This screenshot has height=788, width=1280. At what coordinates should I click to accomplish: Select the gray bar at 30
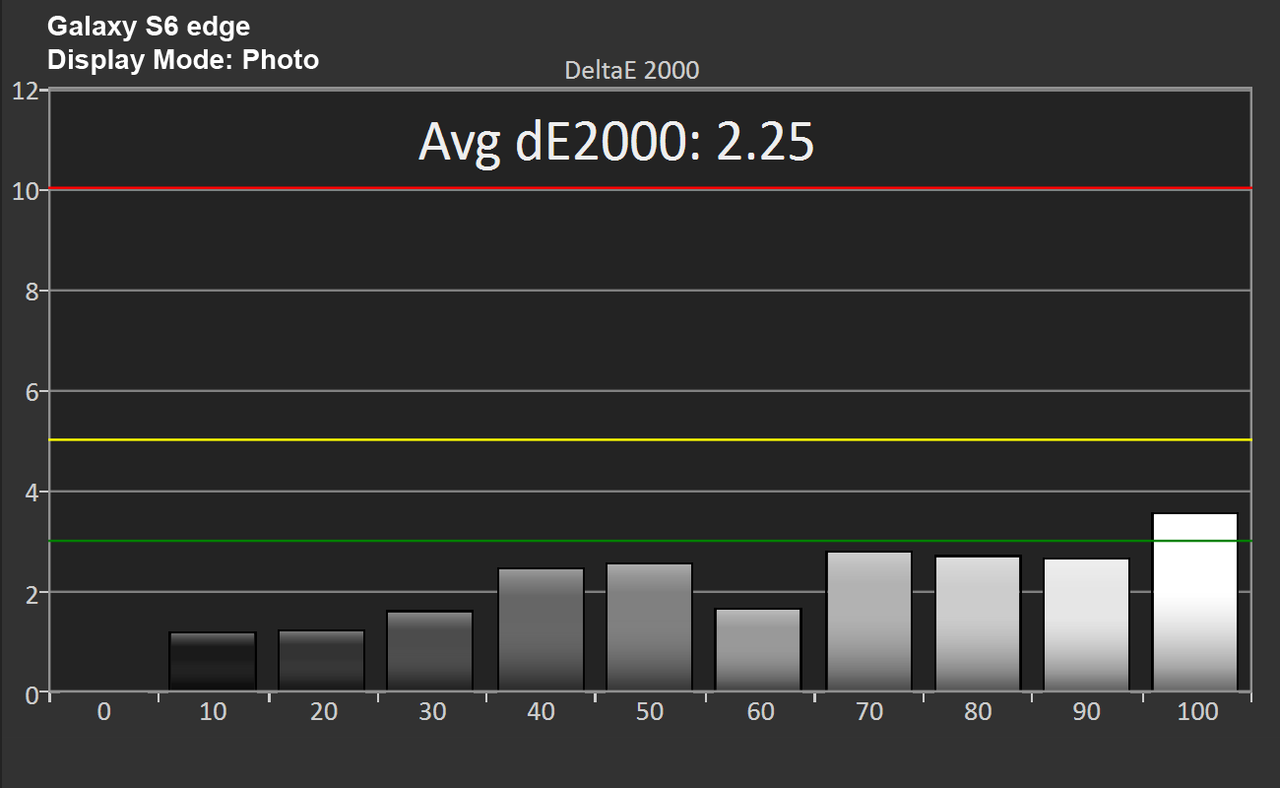430,651
